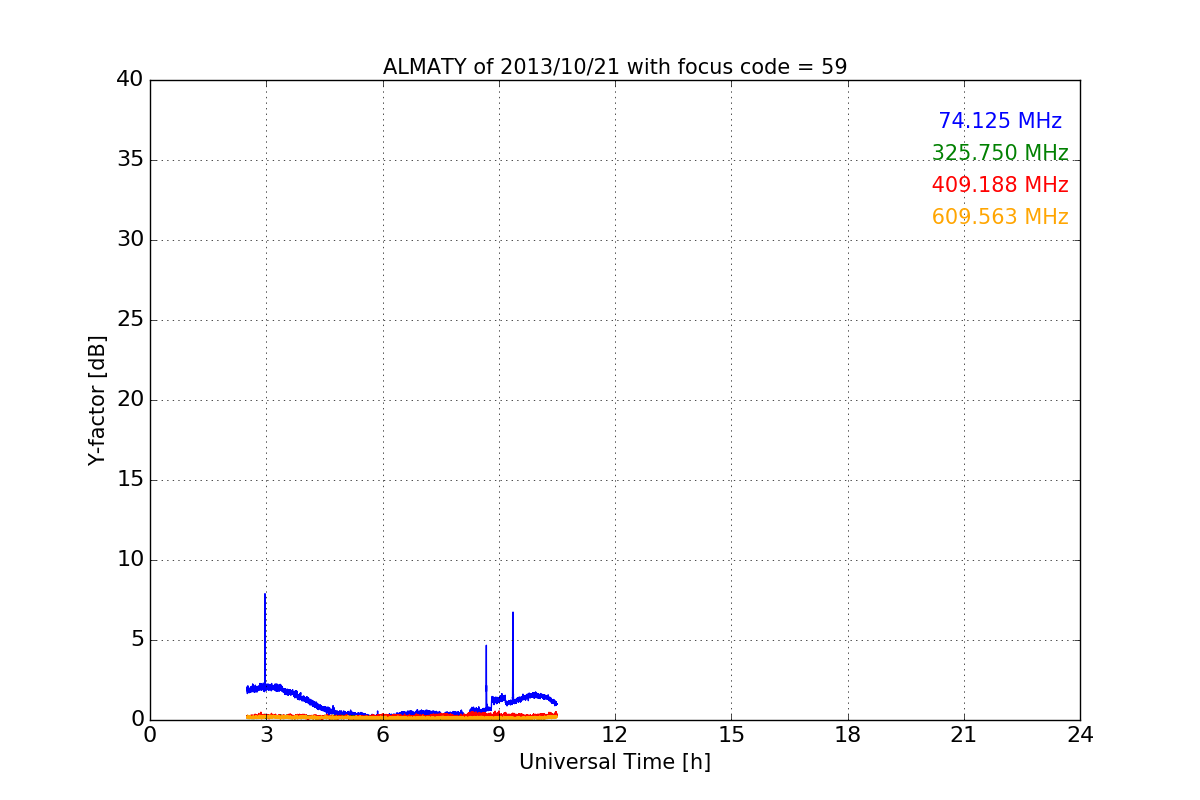Click the blue spike just after 9h

[513, 656]
